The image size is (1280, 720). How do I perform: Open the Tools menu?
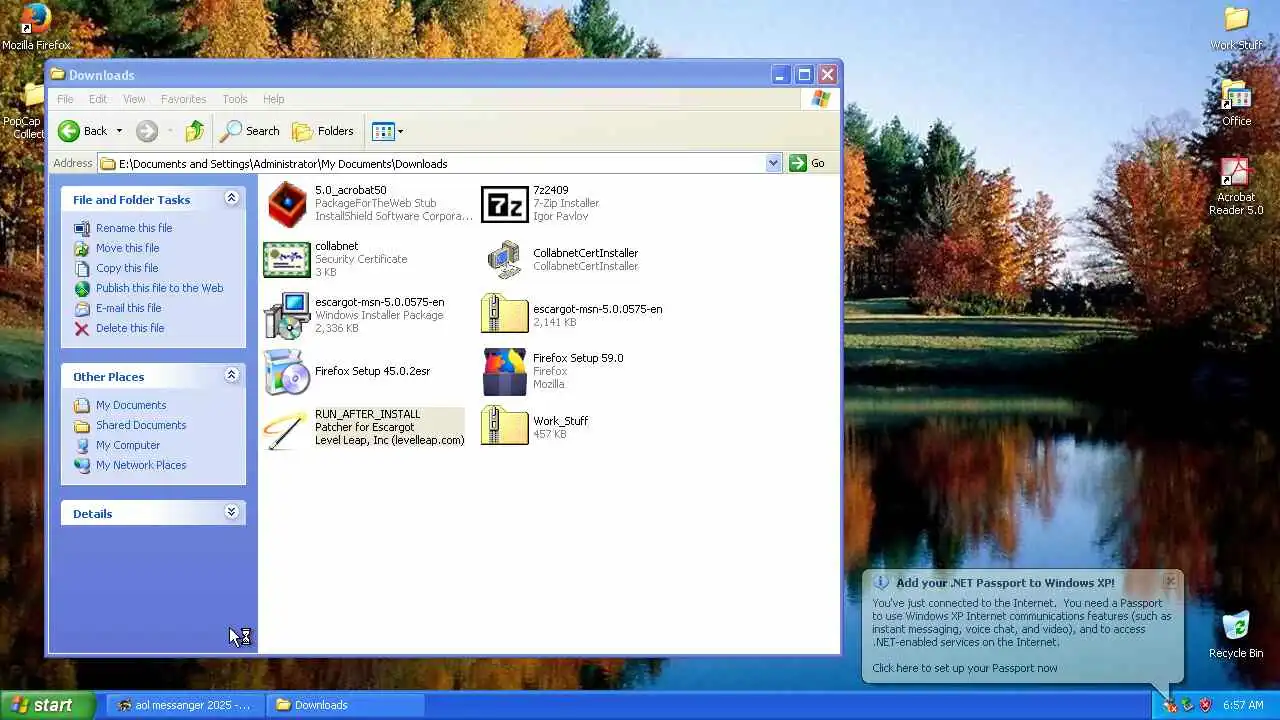click(x=235, y=99)
